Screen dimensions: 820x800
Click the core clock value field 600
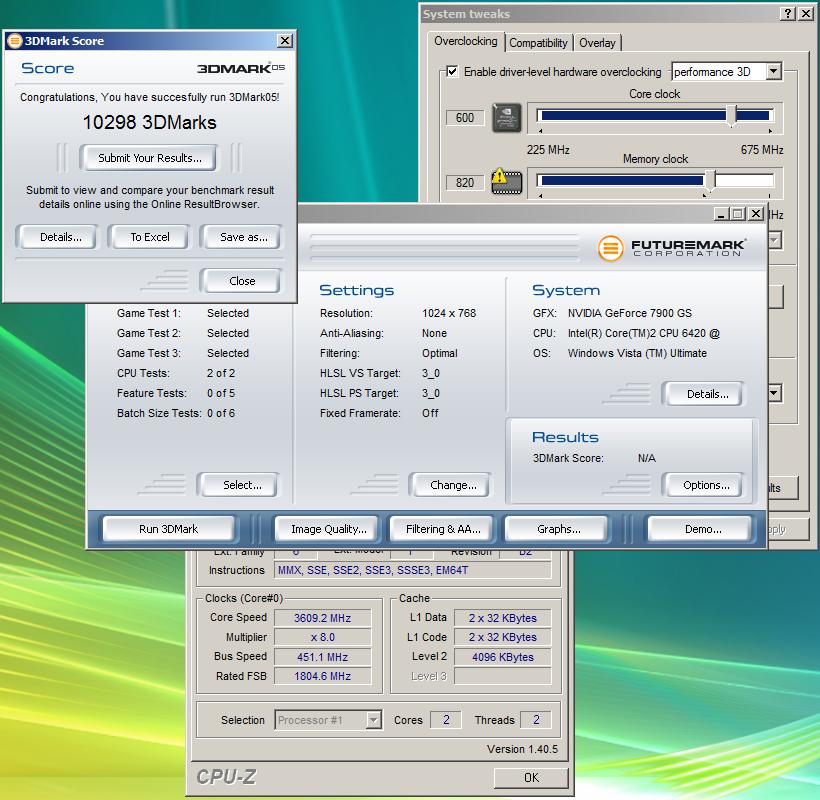[464, 118]
